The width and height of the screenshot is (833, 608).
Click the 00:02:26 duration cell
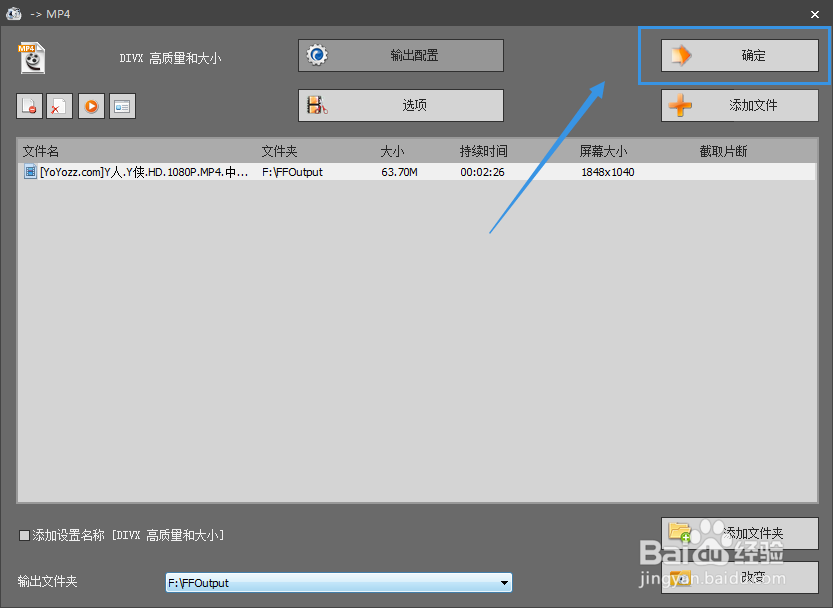tap(482, 172)
